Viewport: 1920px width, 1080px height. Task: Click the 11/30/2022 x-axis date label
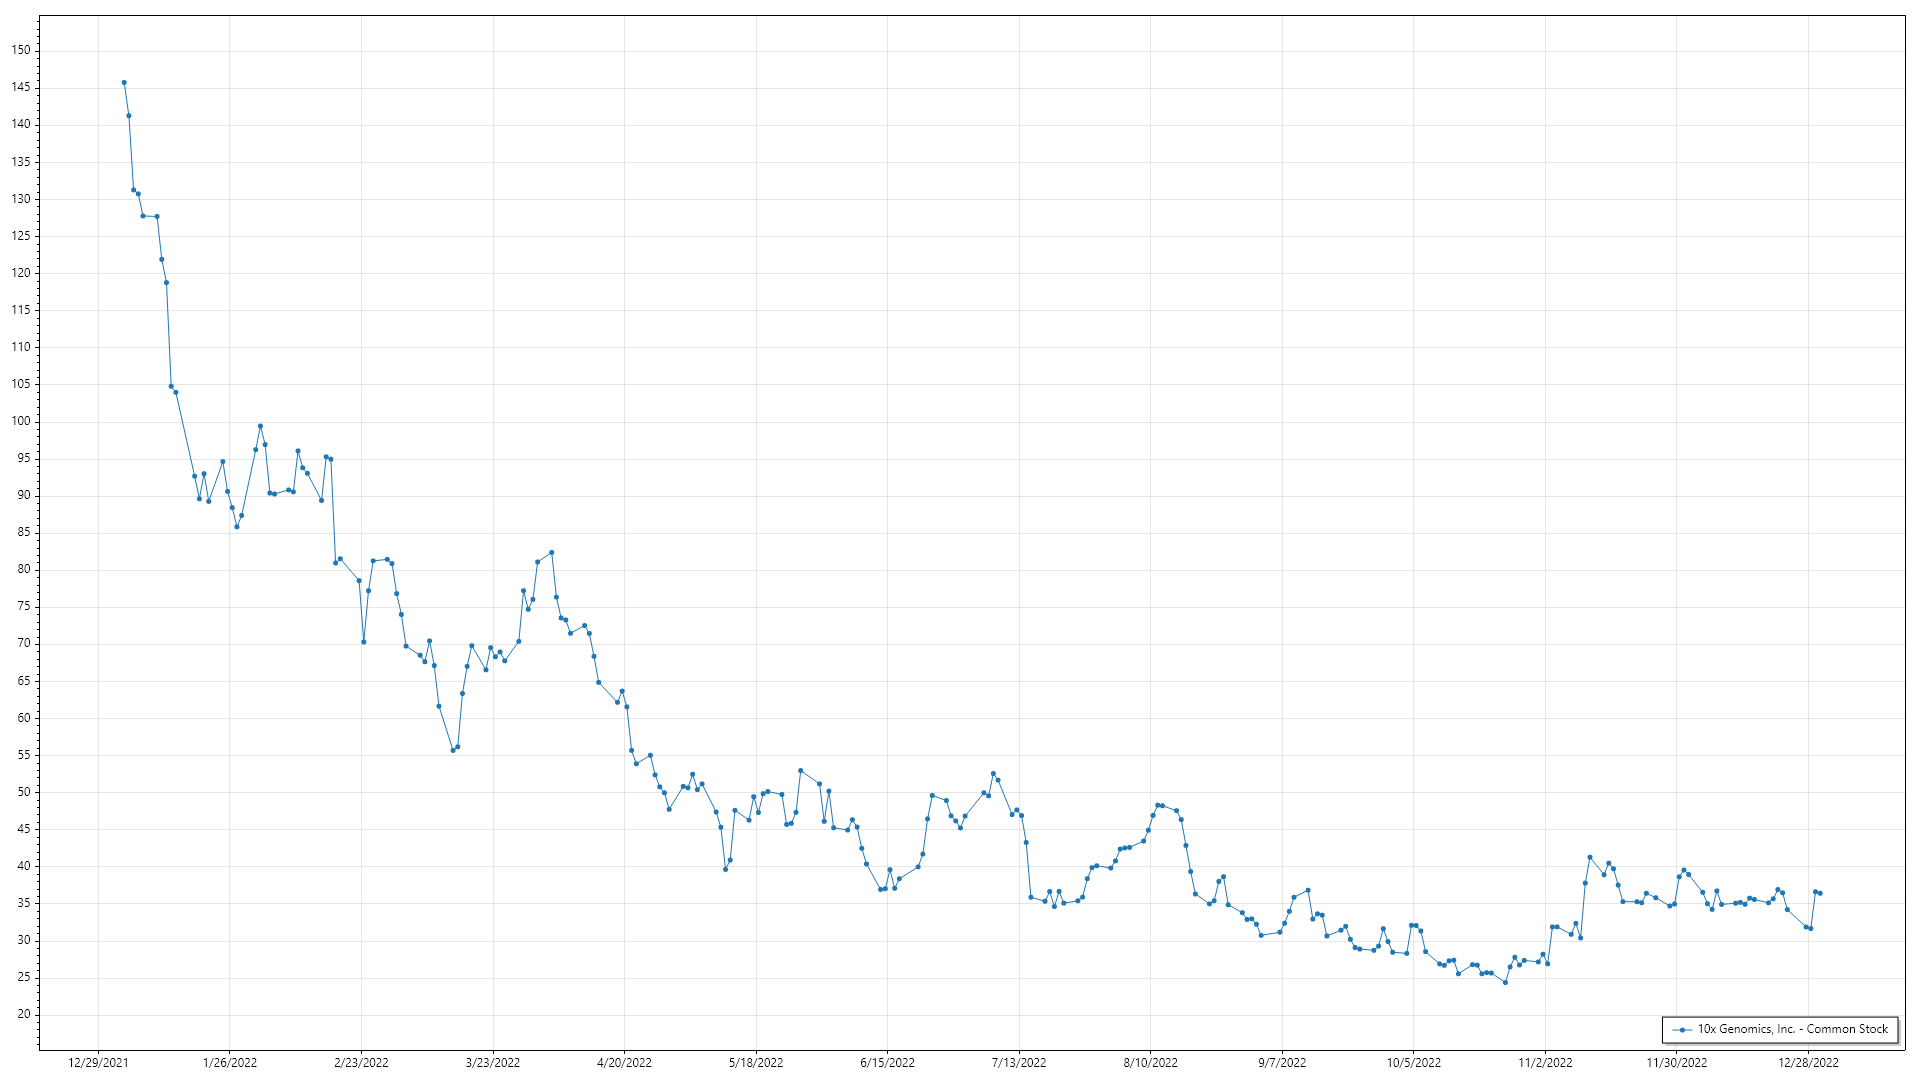(1677, 1062)
